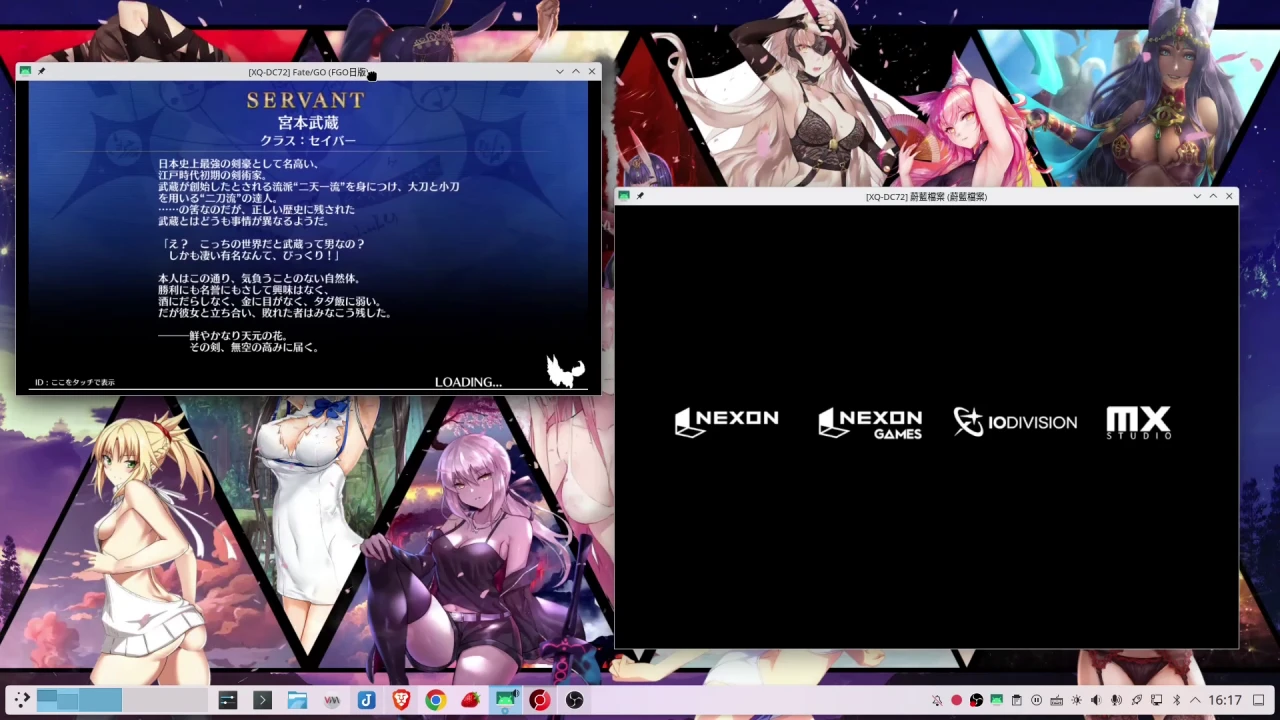Viewport: 1280px width, 720px height.
Task: Open the terminal launcher in the taskbar
Action: click(x=262, y=701)
